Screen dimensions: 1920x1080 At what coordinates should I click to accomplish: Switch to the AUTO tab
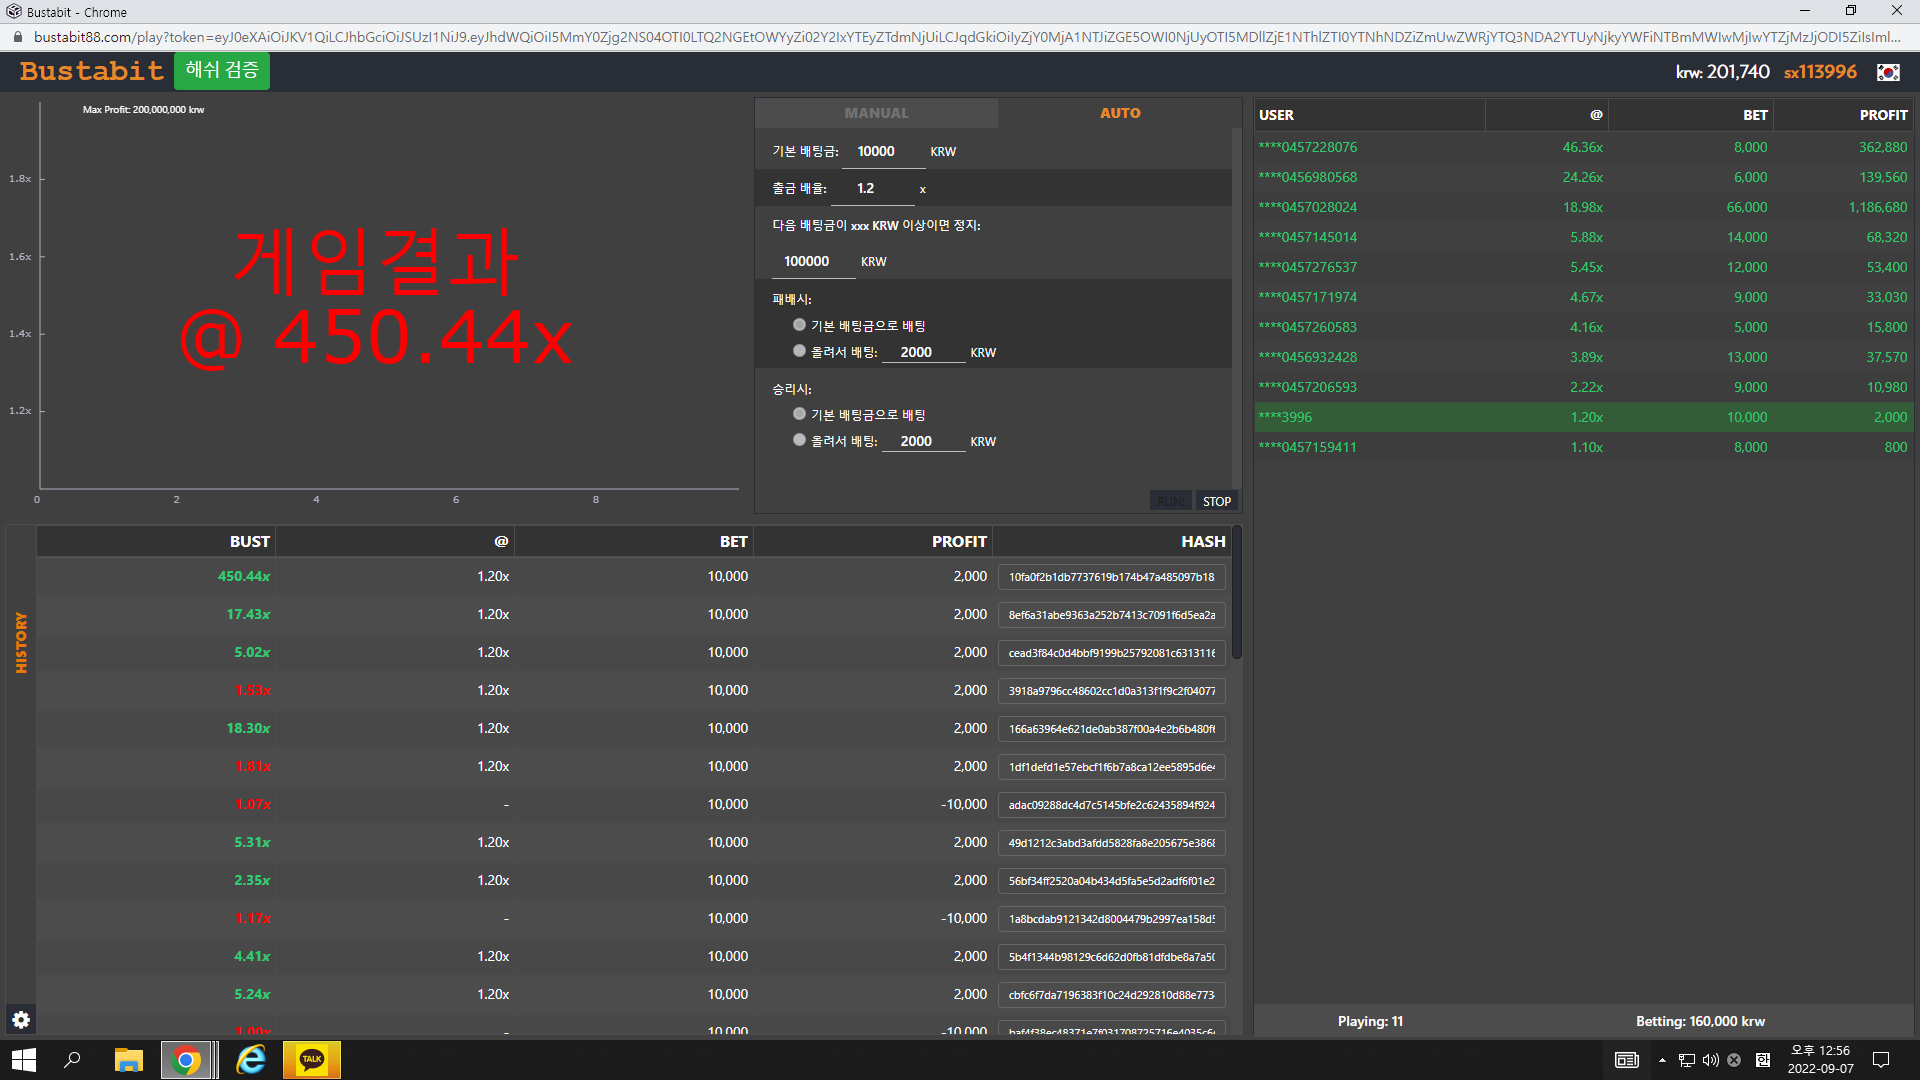[1120, 113]
